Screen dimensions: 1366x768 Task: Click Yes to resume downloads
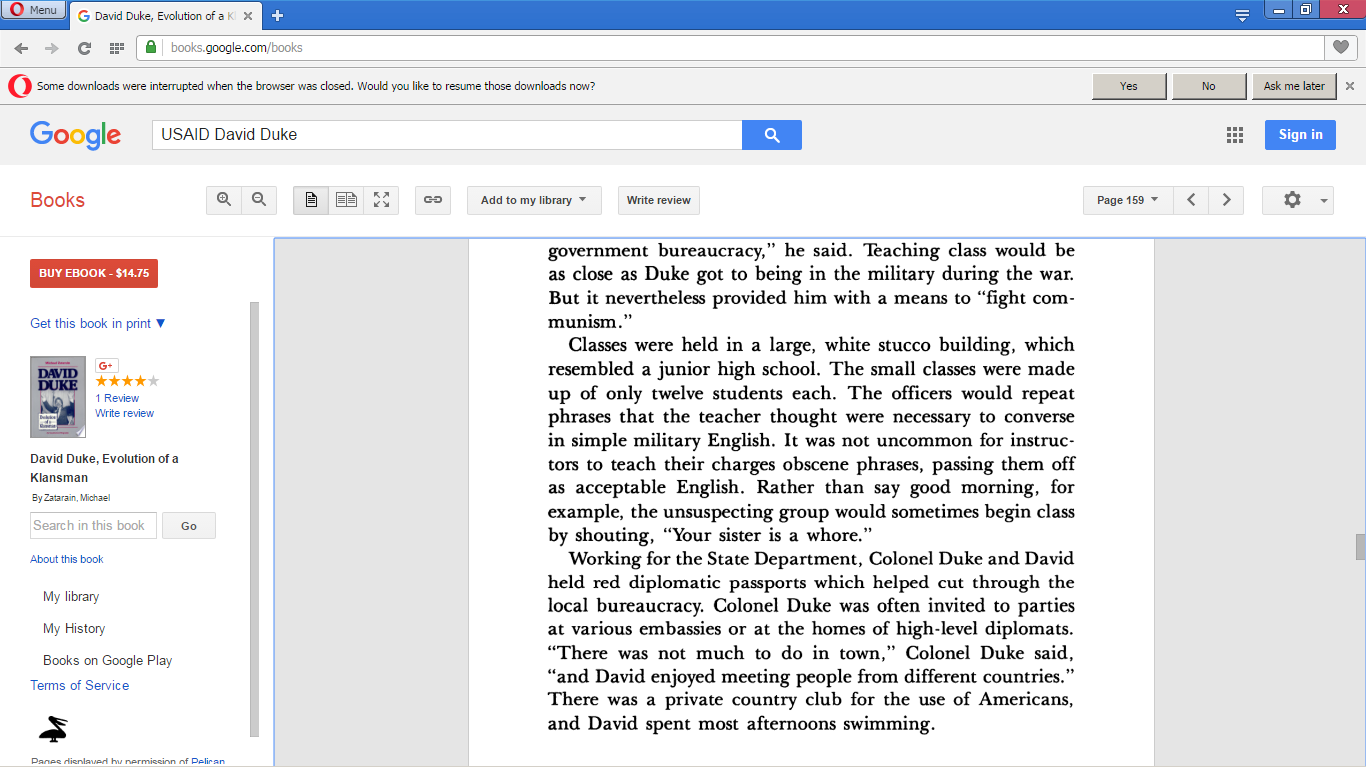tap(1129, 86)
